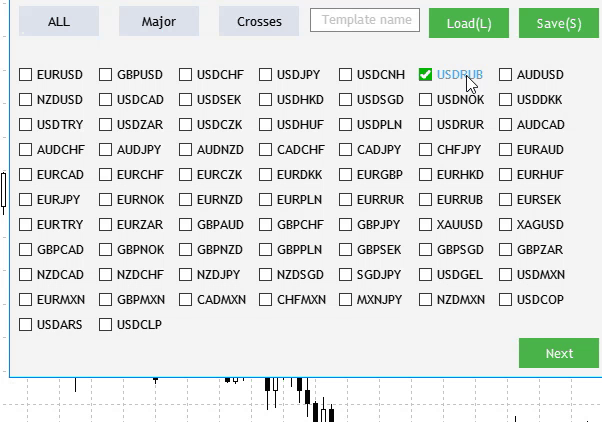Enable the USDCAD checkbox
The width and height of the screenshot is (602, 422).
point(106,100)
